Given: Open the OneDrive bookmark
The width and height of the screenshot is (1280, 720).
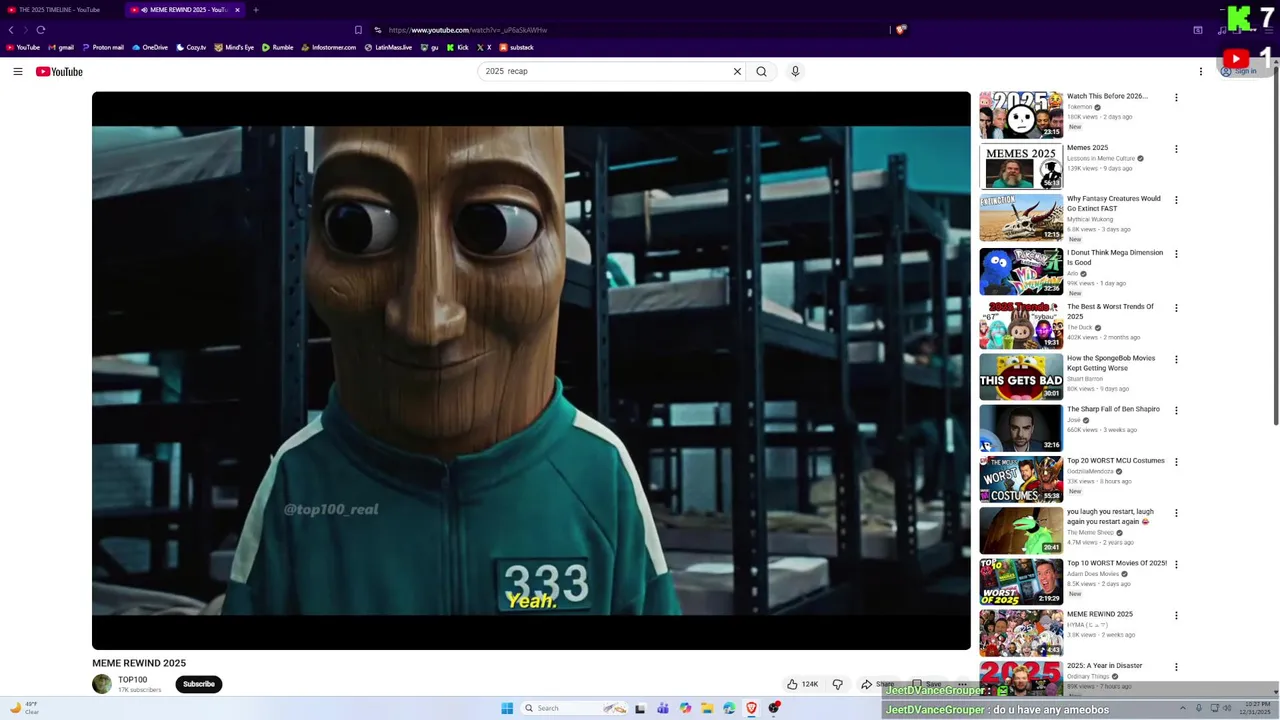Looking at the screenshot, I should 150,47.
